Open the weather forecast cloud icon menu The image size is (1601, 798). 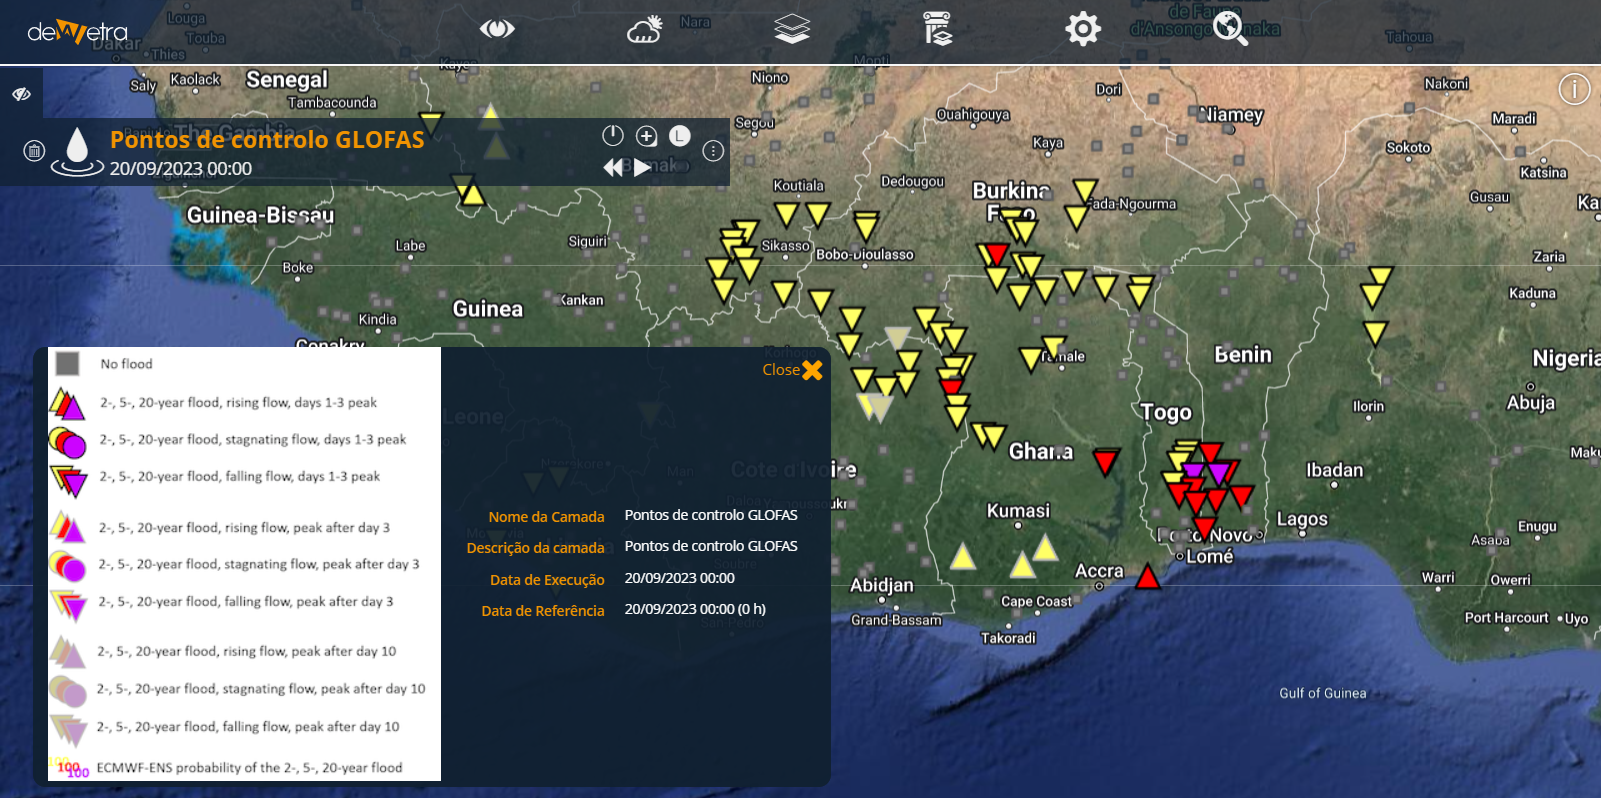click(x=645, y=30)
